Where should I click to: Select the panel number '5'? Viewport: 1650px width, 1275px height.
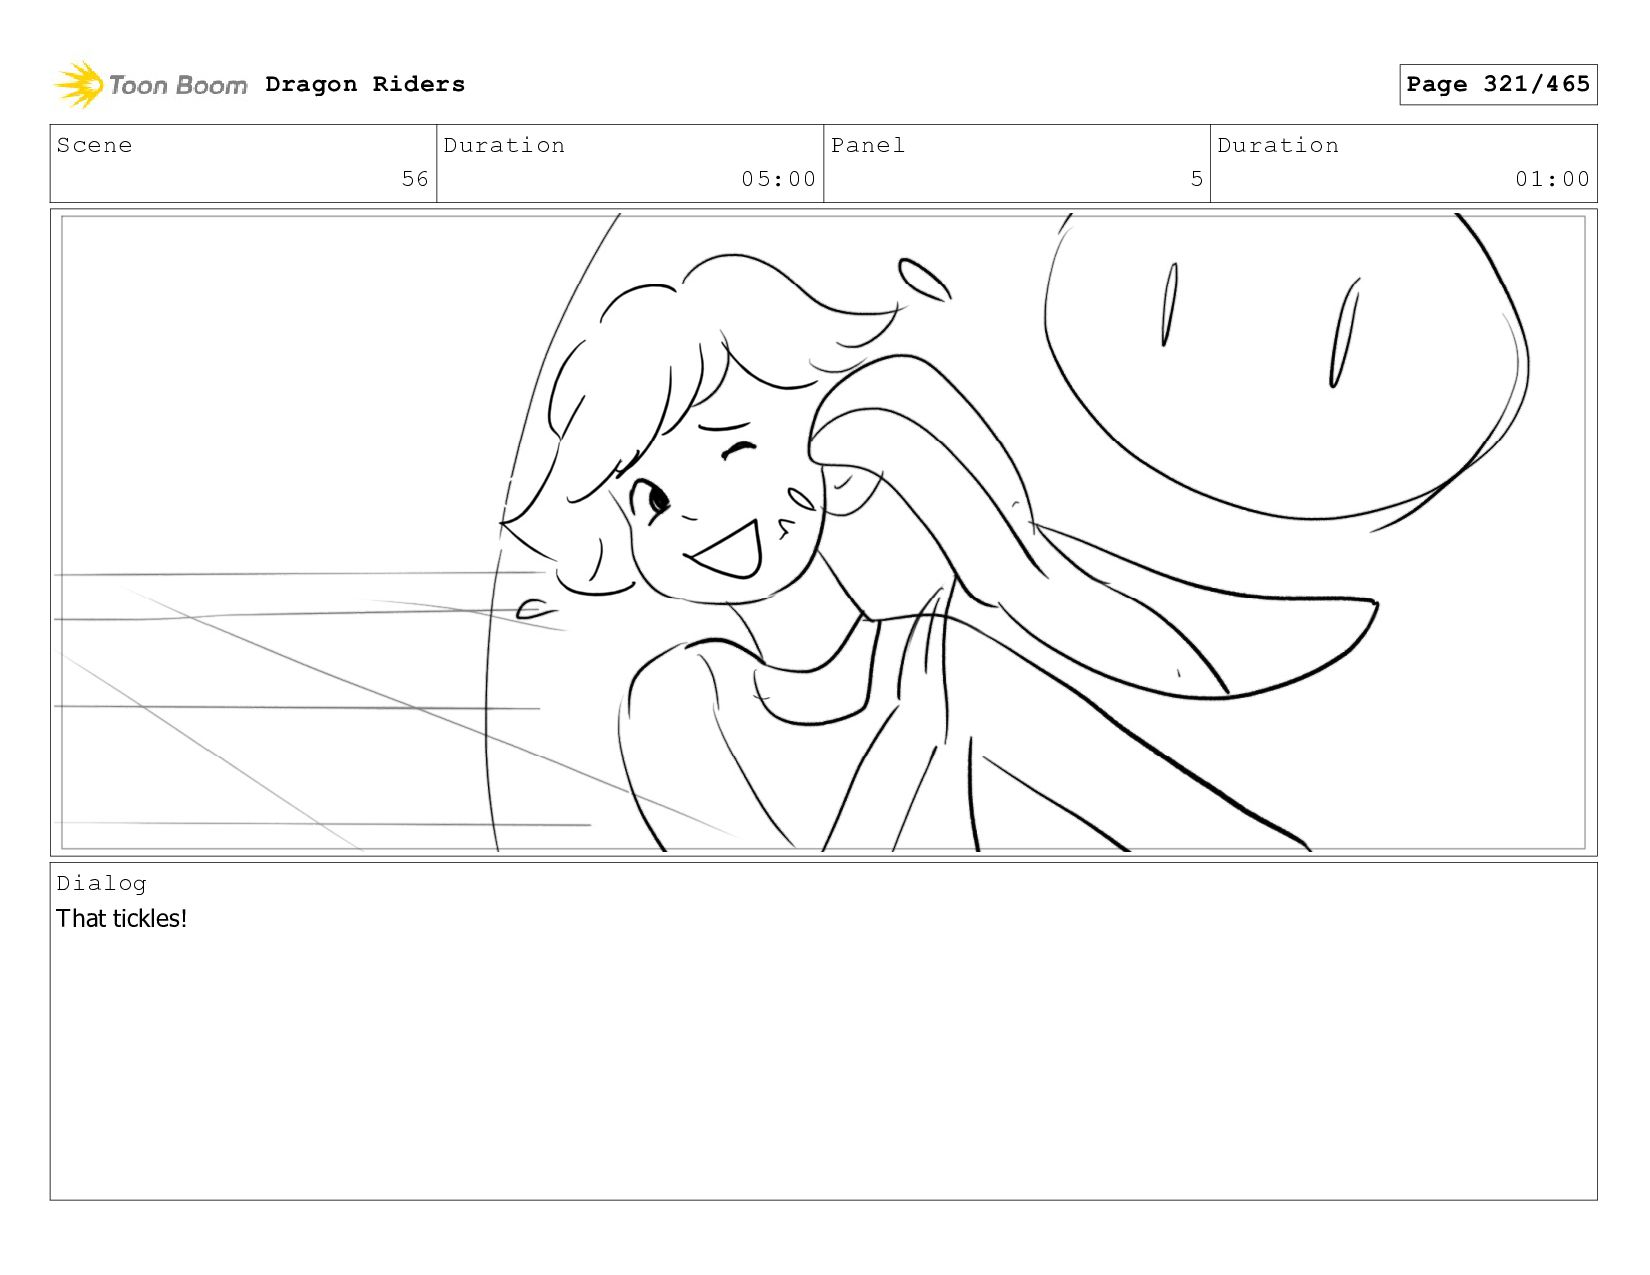(x=1196, y=179)
